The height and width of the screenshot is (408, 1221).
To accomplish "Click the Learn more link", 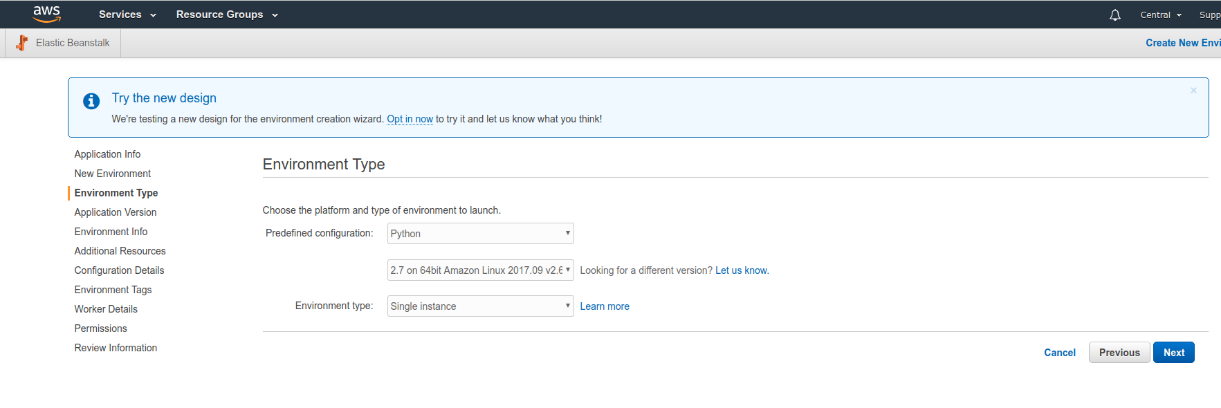I will (605, 306).
